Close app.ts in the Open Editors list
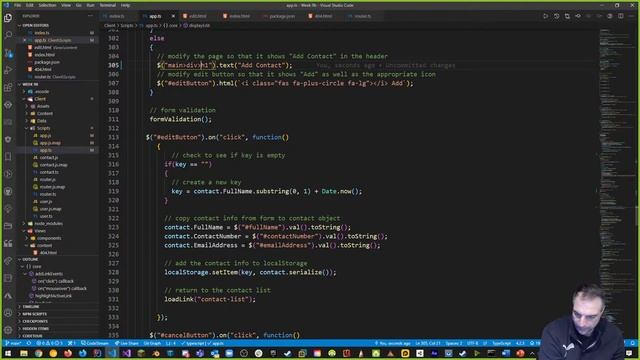The image size is (640, 360). (x=25, y=40)
